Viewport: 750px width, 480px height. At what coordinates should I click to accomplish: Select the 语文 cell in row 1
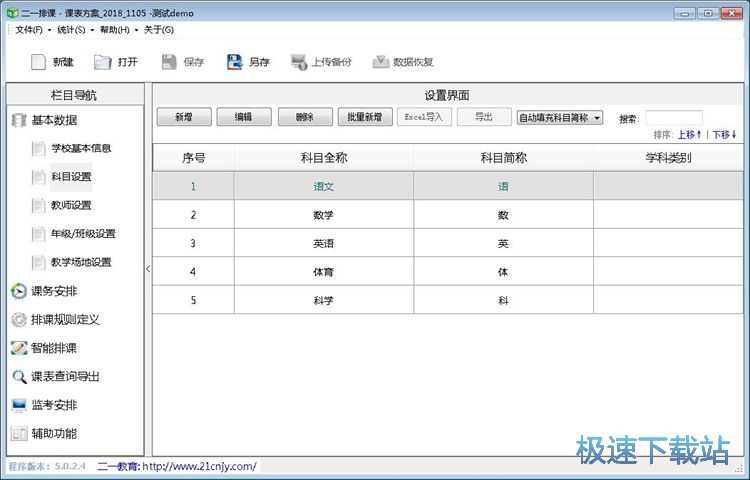point(324,186)
